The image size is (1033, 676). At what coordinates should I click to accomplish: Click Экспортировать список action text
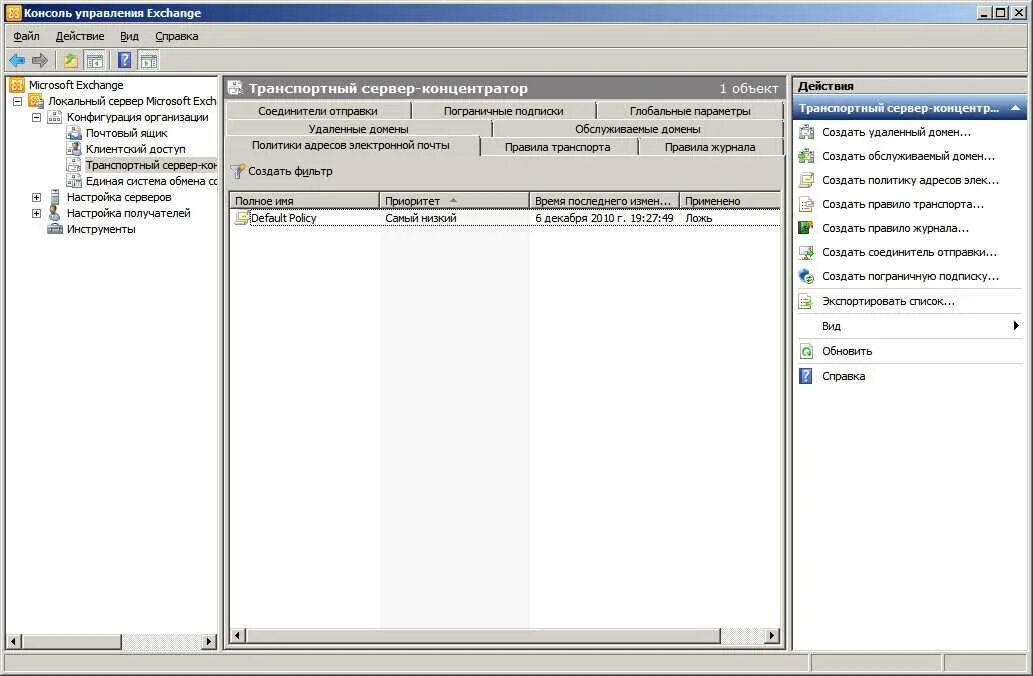[889, 301]
